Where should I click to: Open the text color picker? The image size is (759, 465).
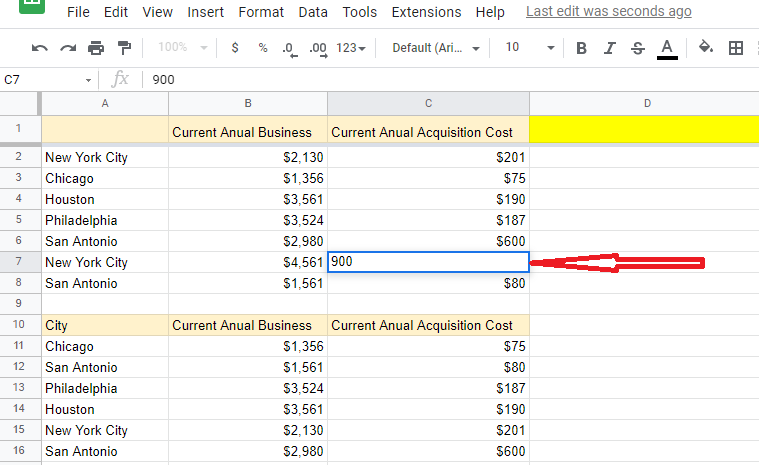[667, 48]
